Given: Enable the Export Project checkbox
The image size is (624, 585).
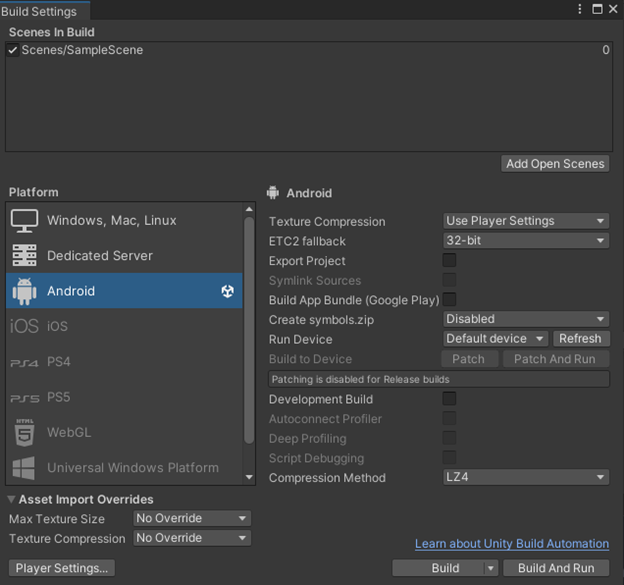Looking at the screenshot, I should point(449,261).
